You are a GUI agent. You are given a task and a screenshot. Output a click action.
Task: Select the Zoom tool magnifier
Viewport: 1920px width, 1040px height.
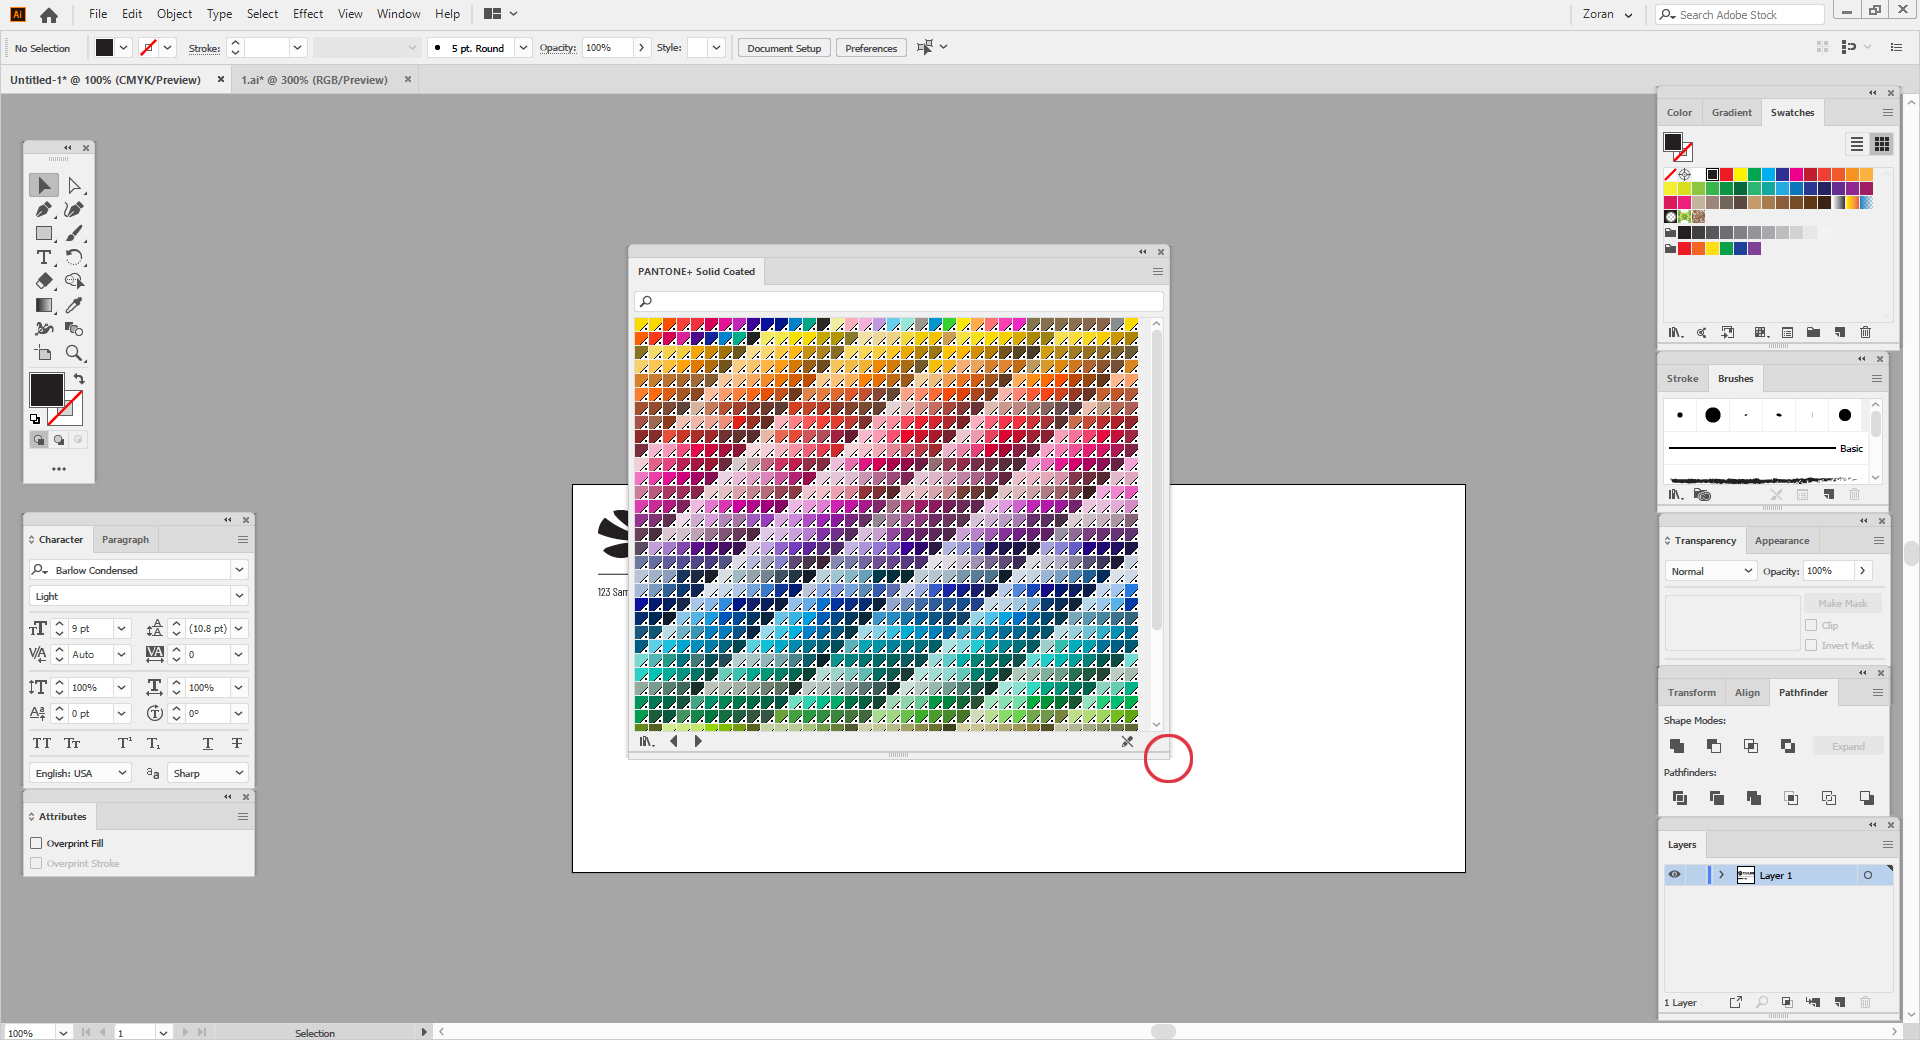74,353
